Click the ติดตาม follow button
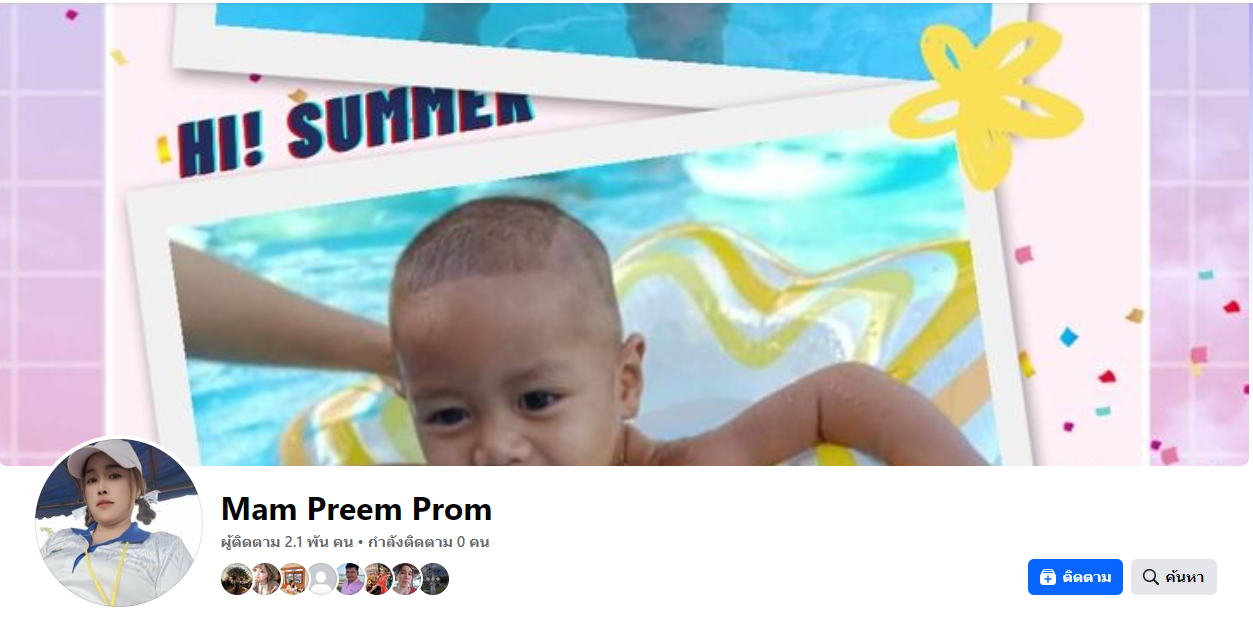Image resolution: width=1253 pixels, height=627 pixels. click(x=1075, y=577)
